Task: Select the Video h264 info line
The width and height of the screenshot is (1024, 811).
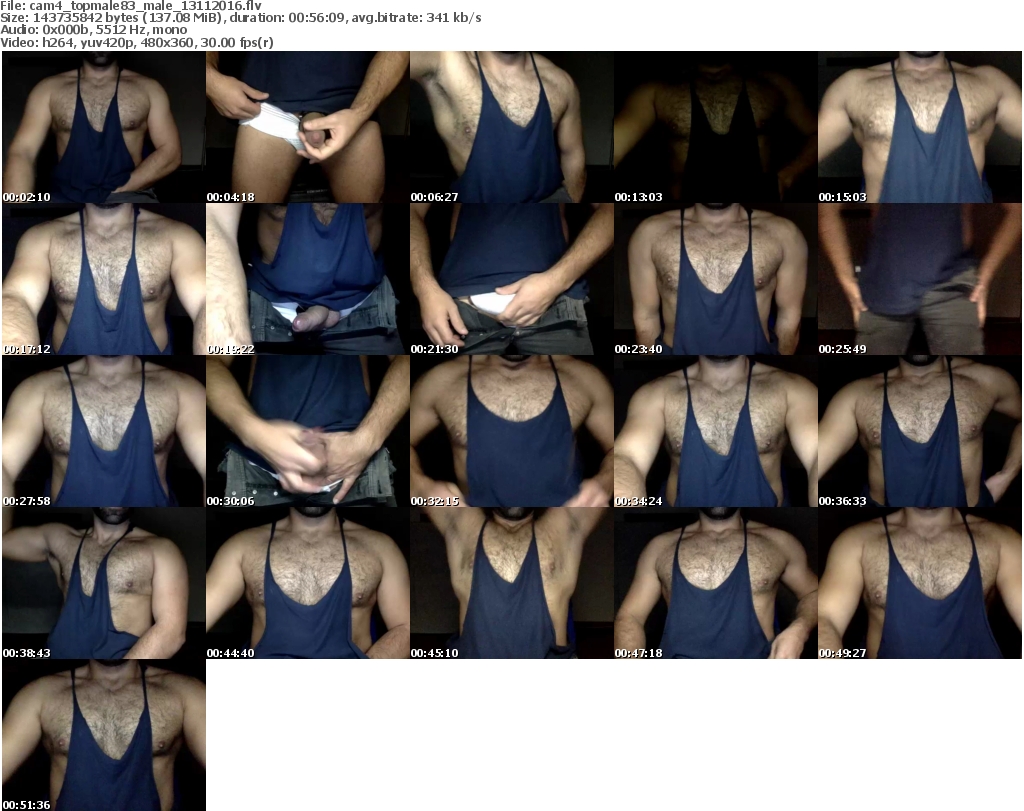Action: click(137, 42)
